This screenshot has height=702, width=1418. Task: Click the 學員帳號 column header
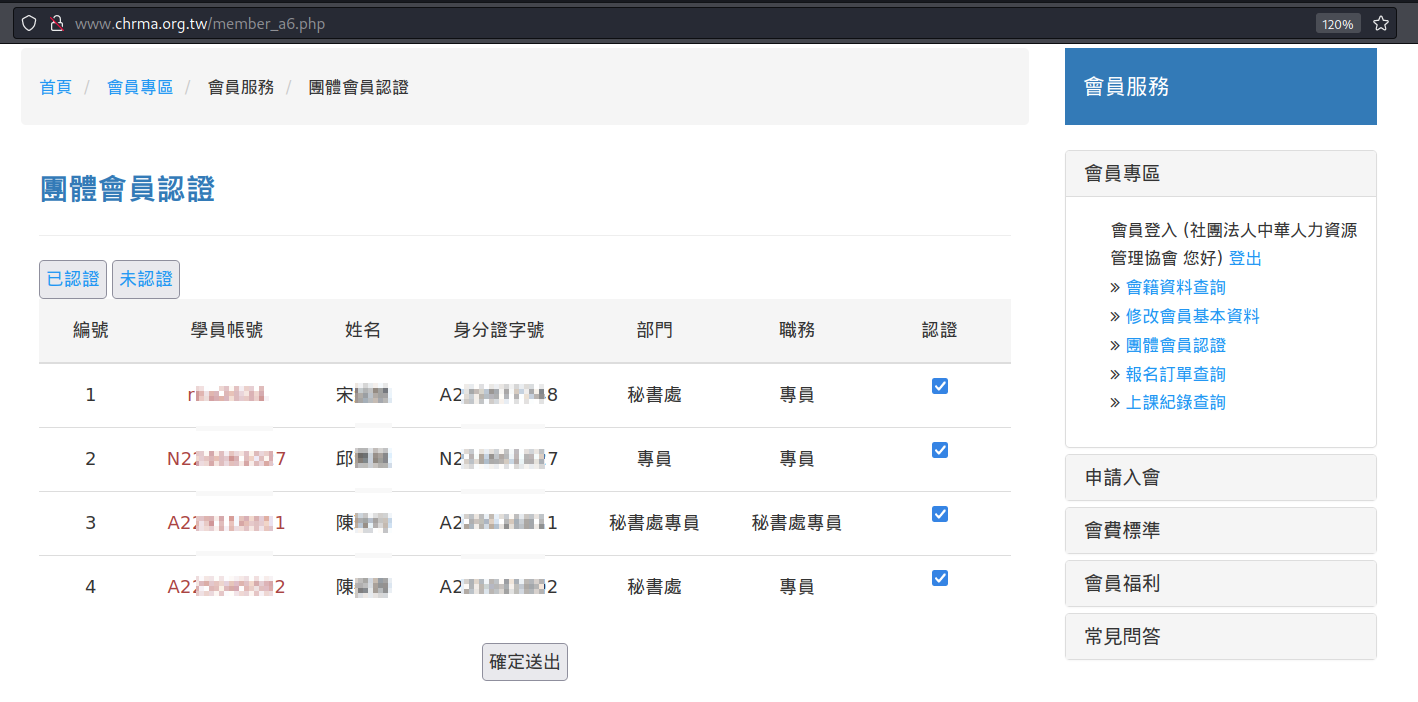click(x=227, y=330)
